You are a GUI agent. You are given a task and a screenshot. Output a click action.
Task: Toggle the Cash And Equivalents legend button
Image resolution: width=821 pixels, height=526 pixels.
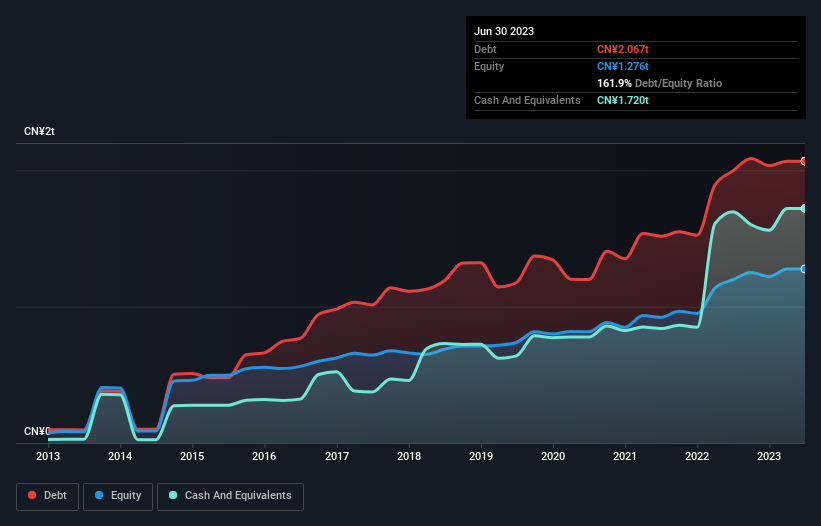point(230,496)
